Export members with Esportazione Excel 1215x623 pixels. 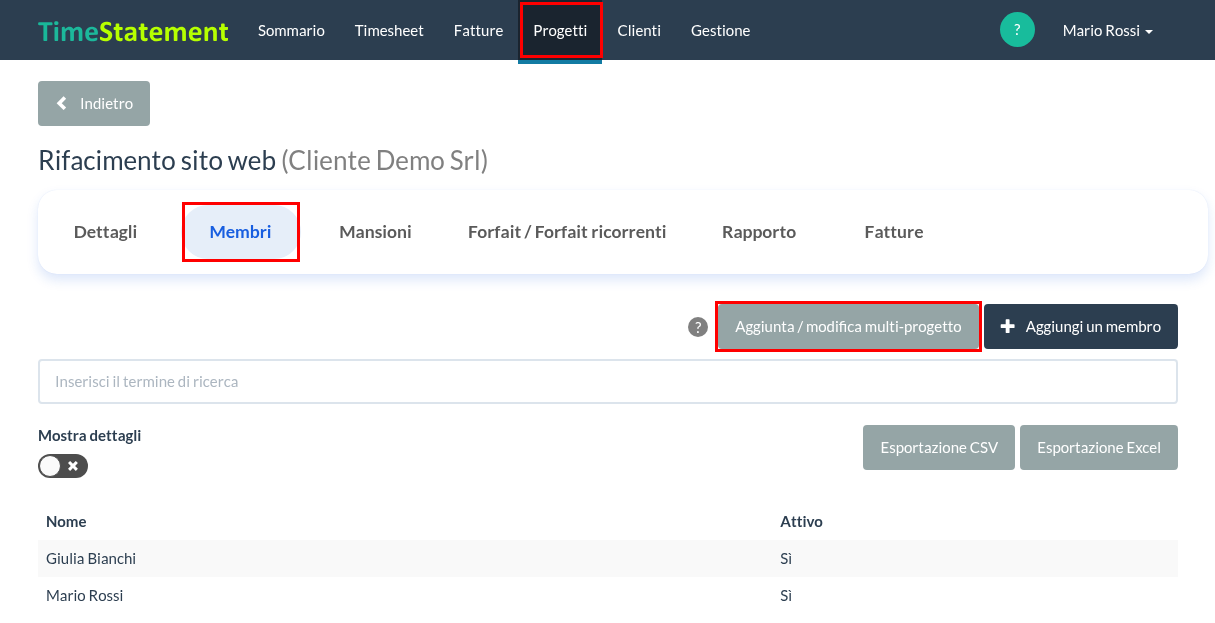[1099, 448]
